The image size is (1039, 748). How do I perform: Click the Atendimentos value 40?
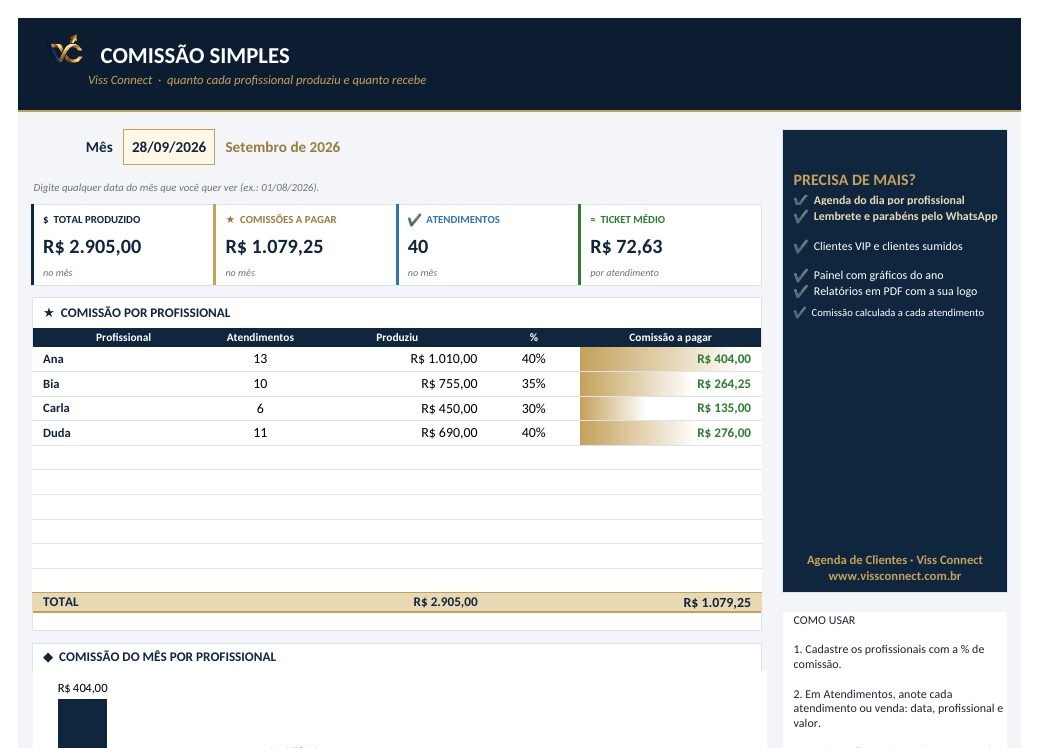(x=418, y=246)
